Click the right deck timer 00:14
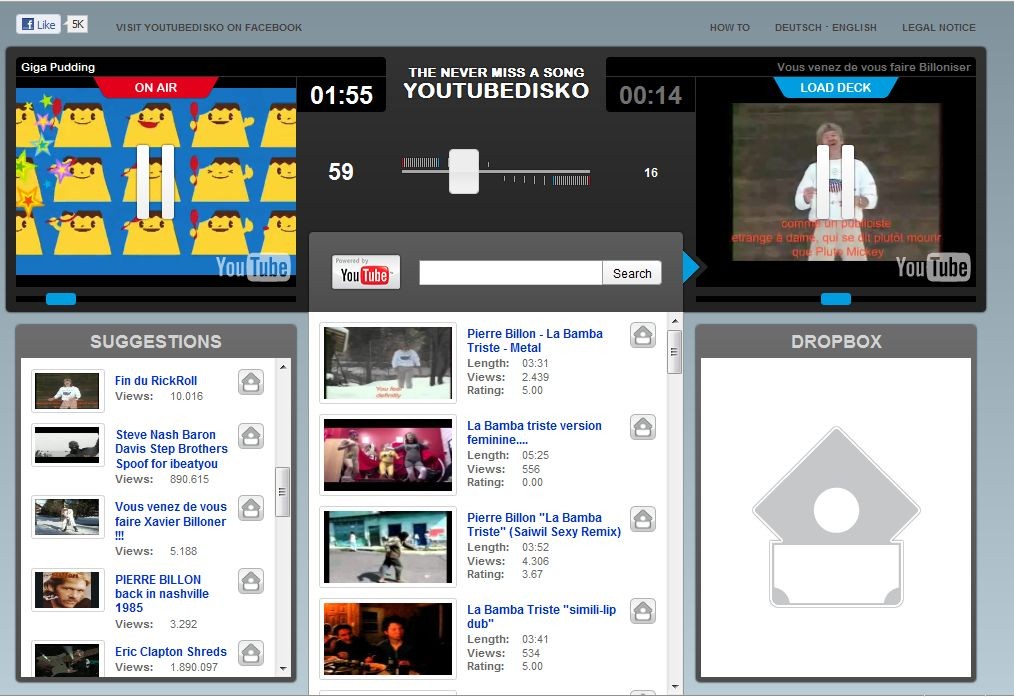The width and height of the screenshot is (1014, 697). 651,96
